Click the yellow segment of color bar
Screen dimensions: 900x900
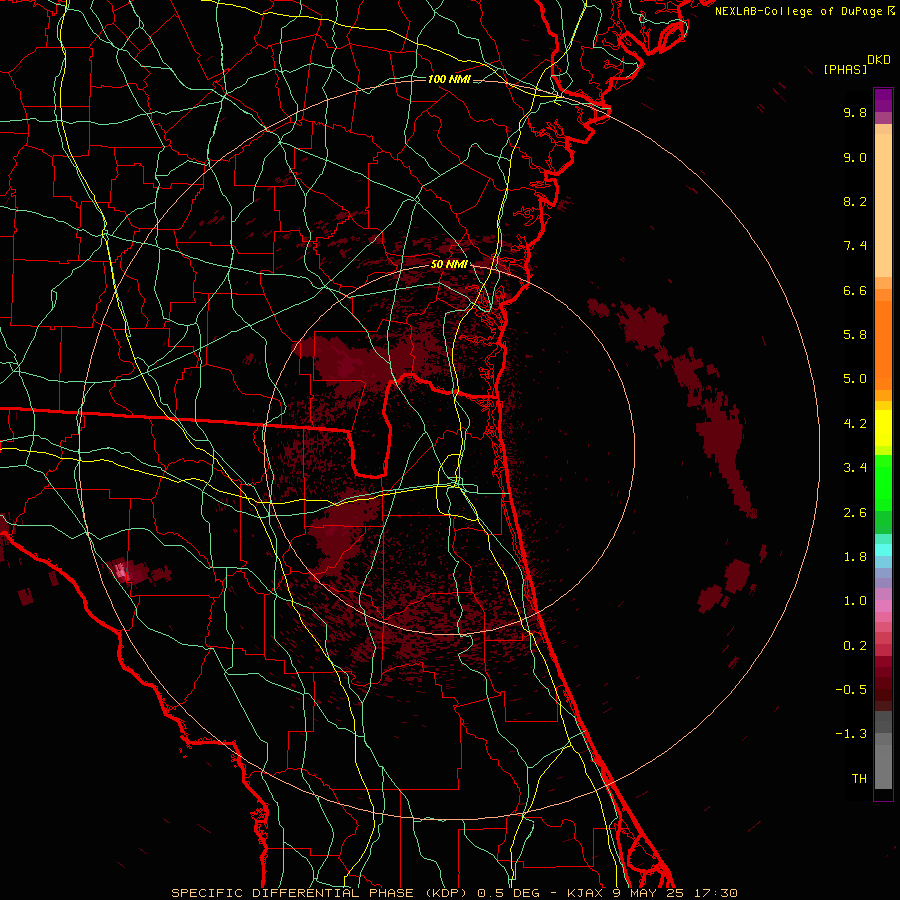[x=883, y=428]
